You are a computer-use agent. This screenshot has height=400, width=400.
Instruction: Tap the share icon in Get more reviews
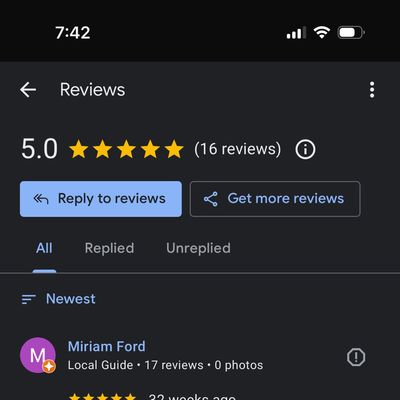211,199
